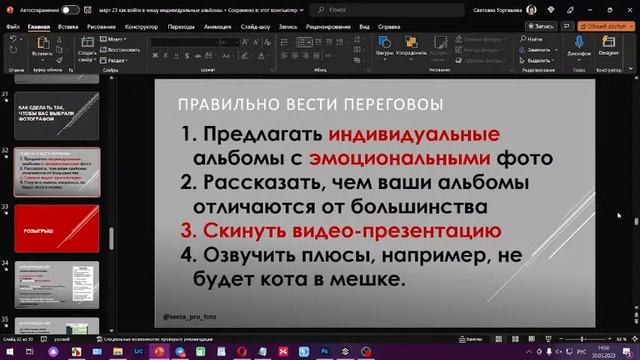
Task: Open the File (Файл) menu
Action: click(13, 27)
